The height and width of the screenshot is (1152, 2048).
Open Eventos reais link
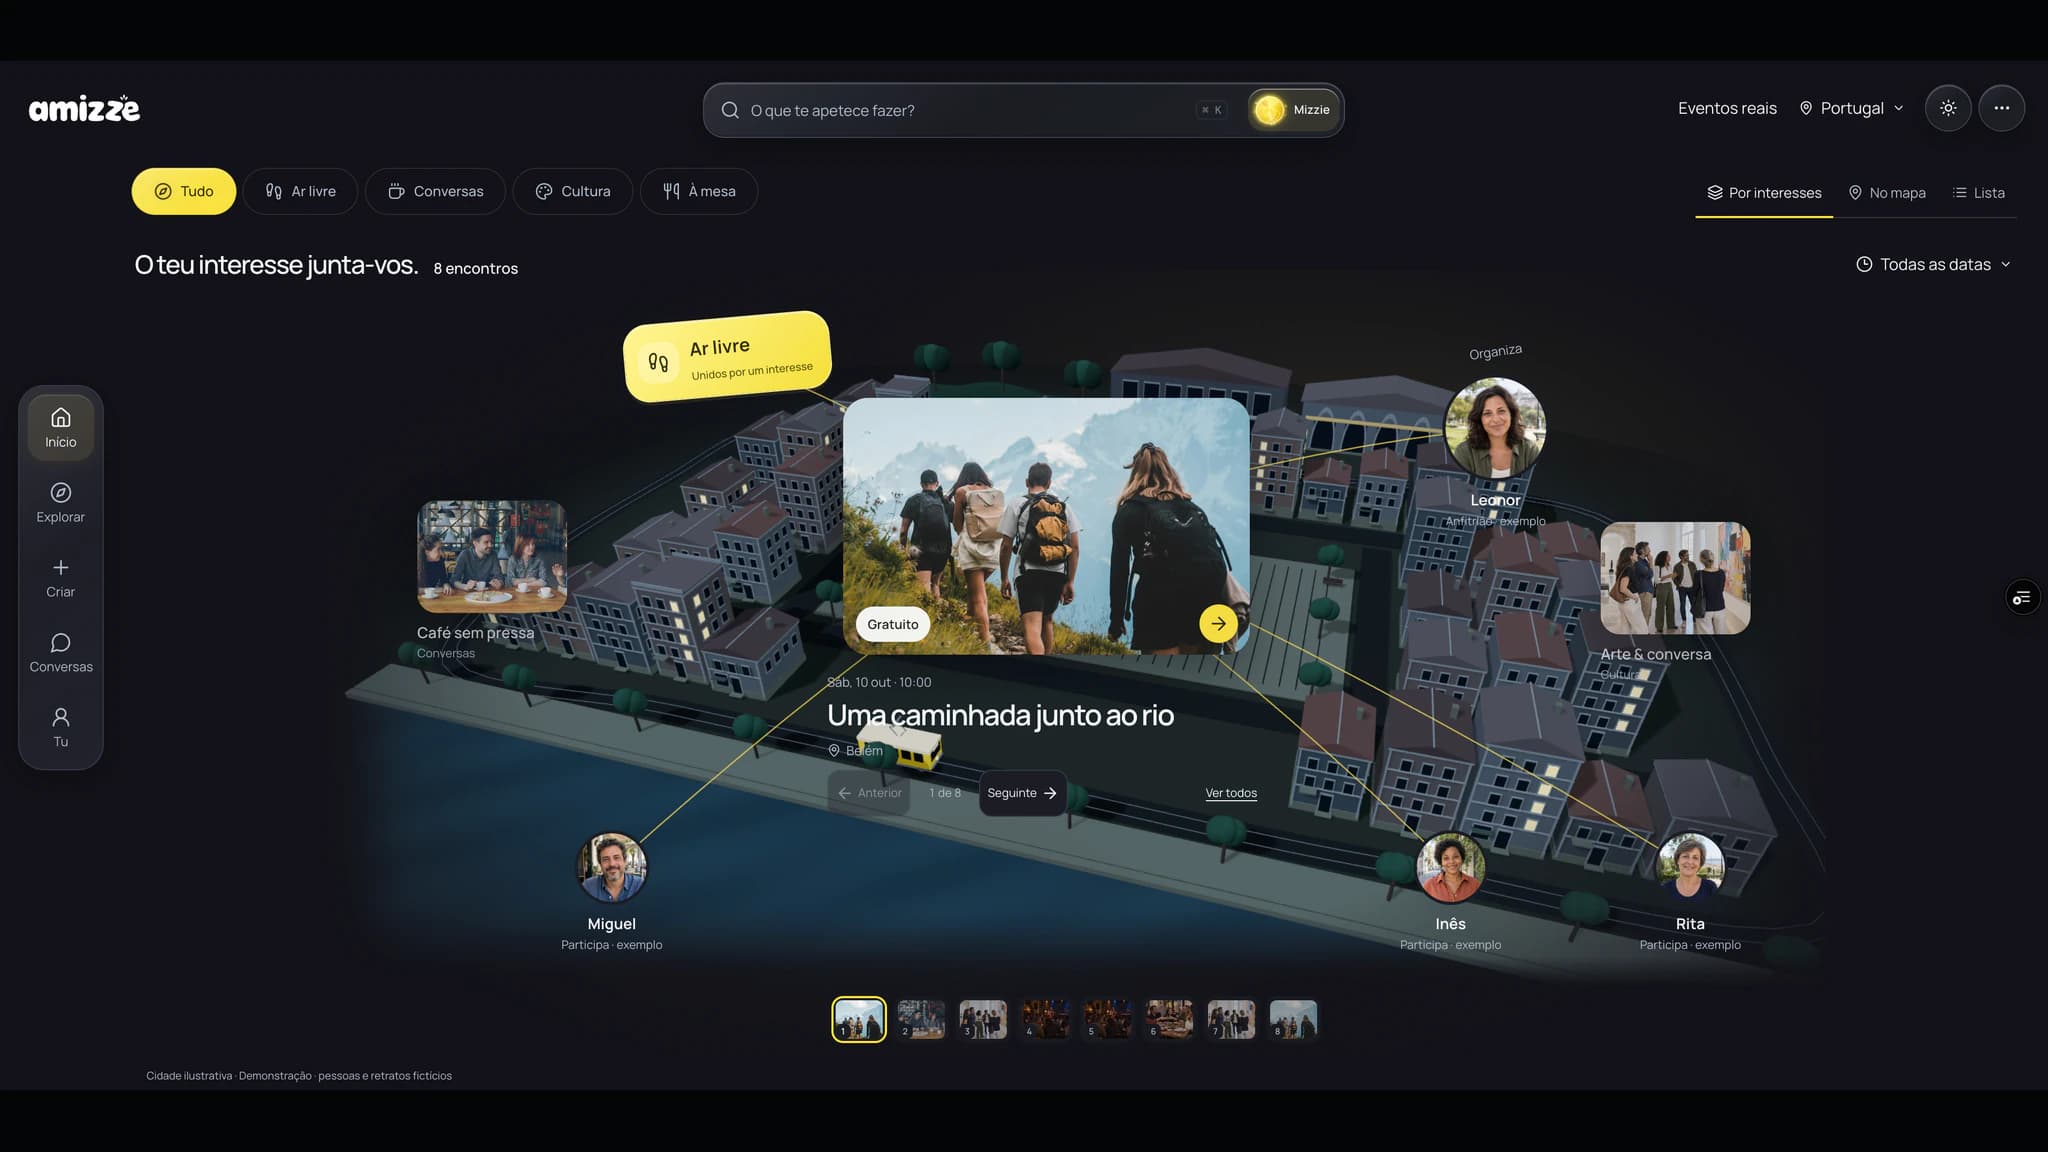coord(1727,108)
